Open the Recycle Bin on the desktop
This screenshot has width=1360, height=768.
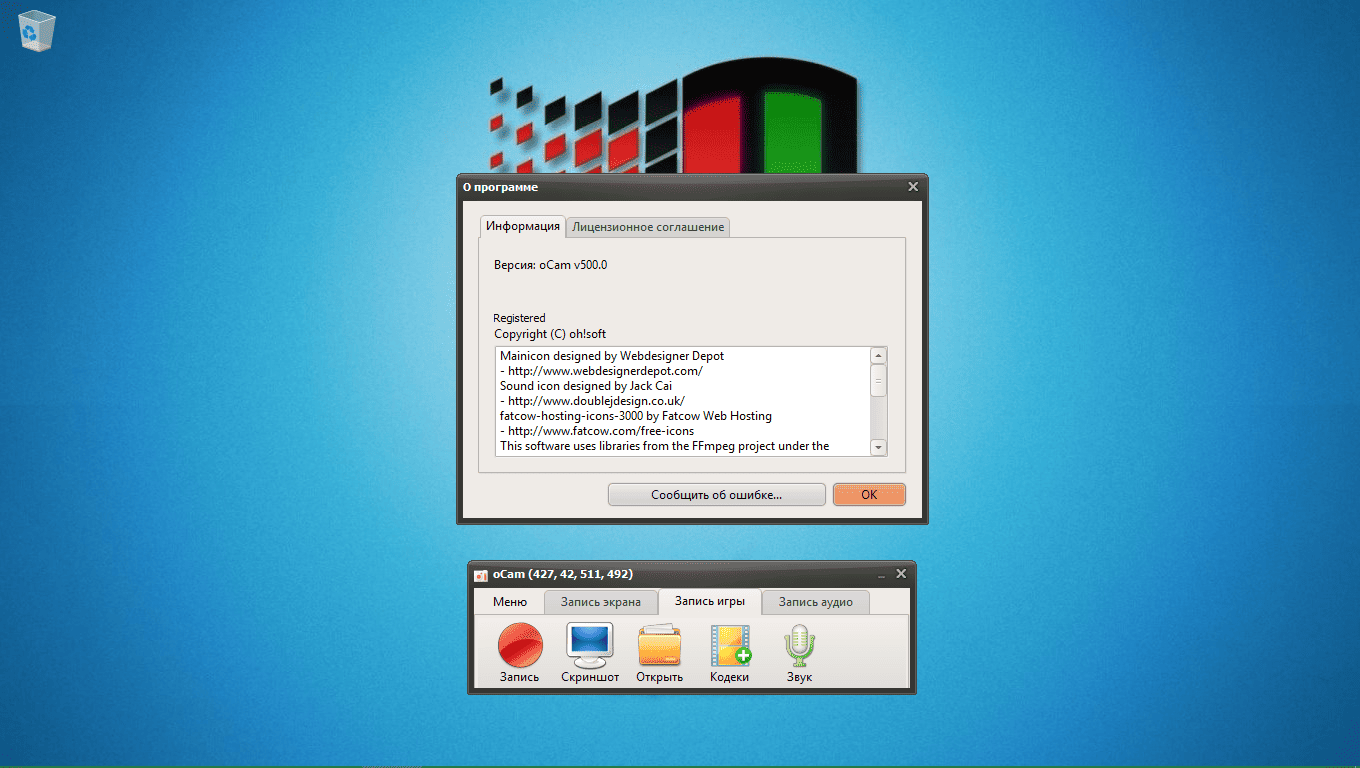point(37,30)
